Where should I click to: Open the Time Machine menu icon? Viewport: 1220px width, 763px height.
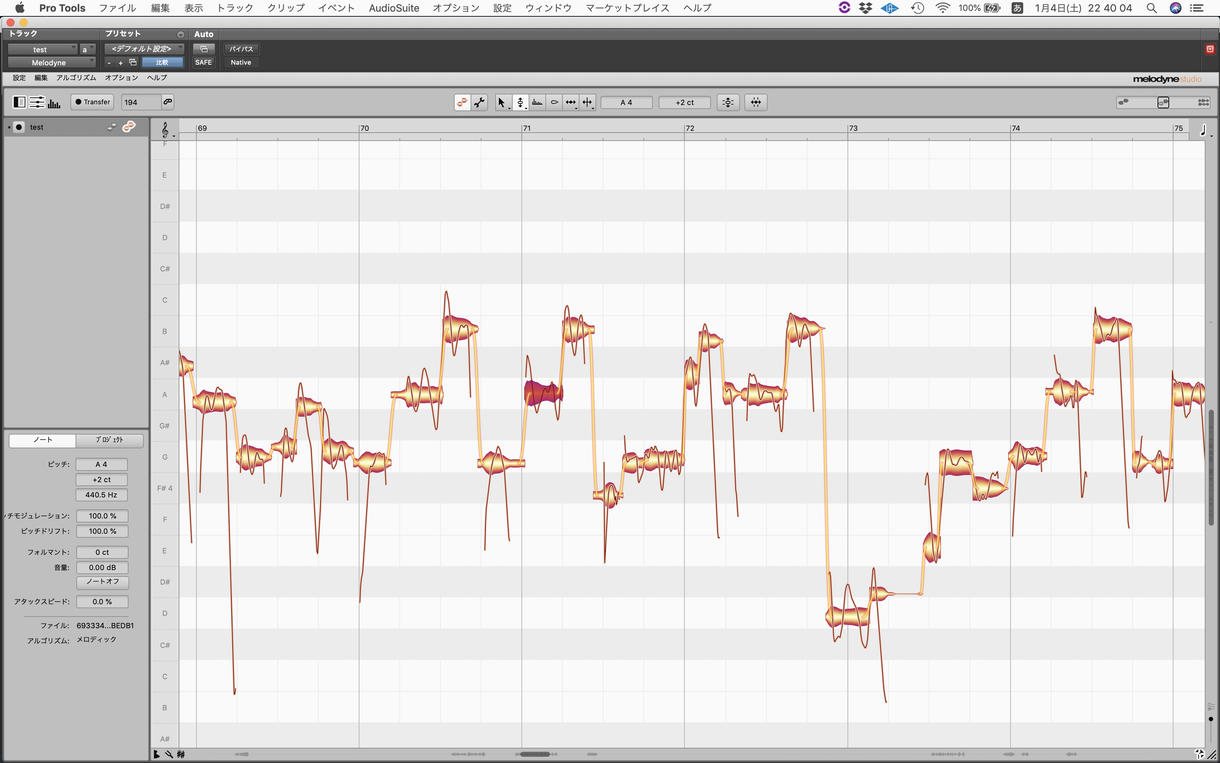[918, 8]
